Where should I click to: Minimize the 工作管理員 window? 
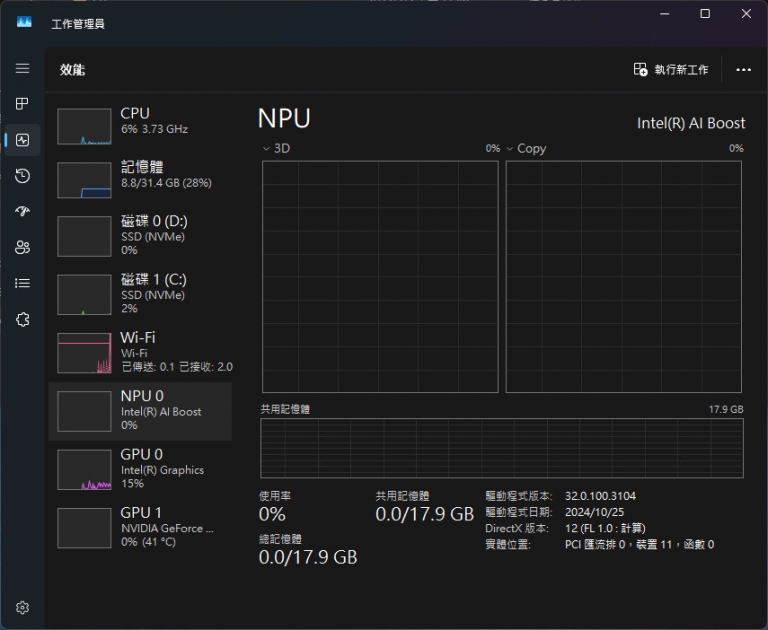click(x=665, y=14)
